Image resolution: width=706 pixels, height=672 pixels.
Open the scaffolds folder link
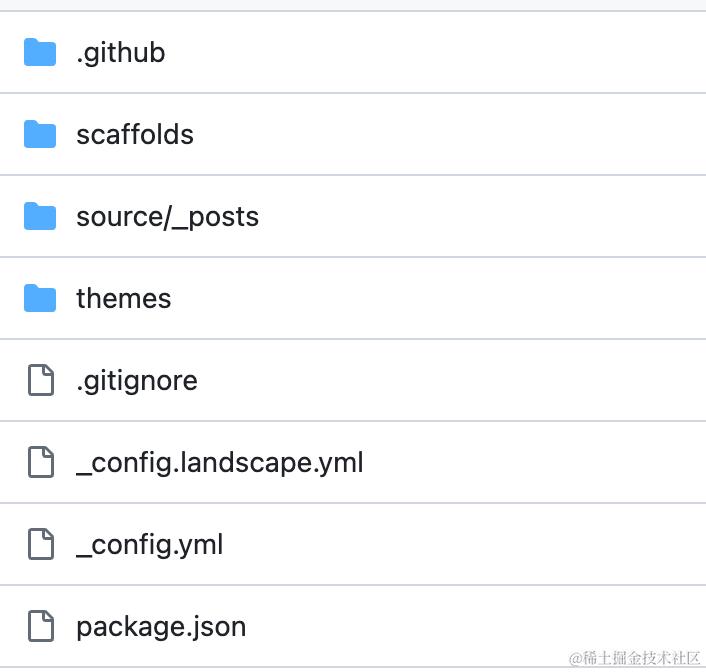pyautogui.click(x=135, y=134)
